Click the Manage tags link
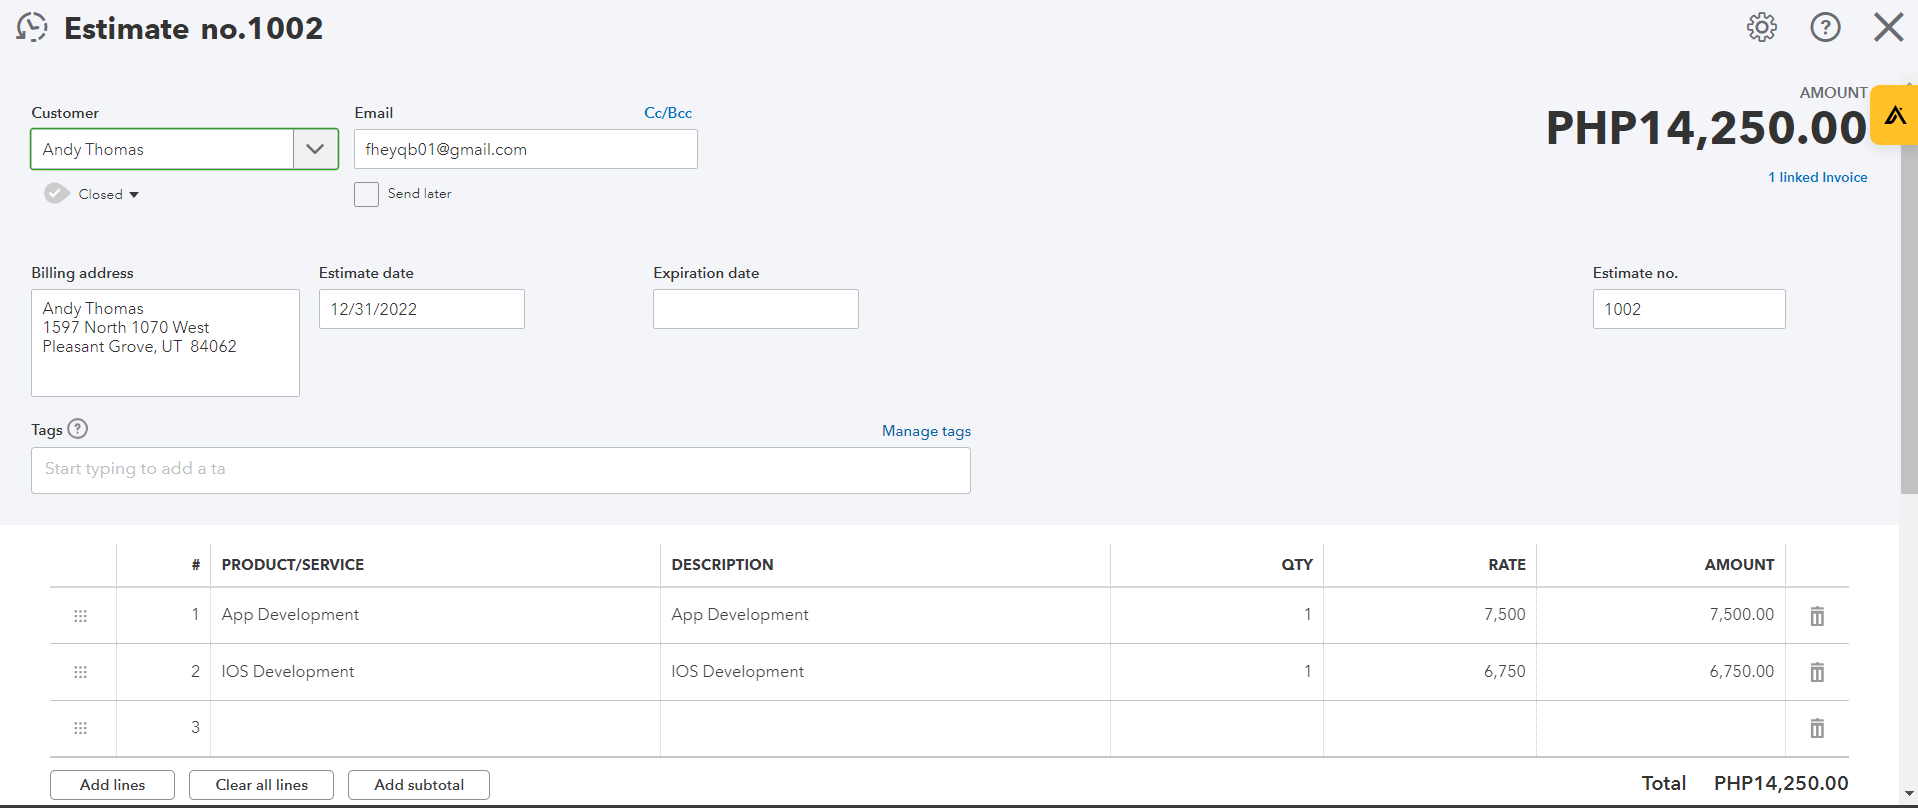Screen dimensions: 1918x808 [926, 431]
